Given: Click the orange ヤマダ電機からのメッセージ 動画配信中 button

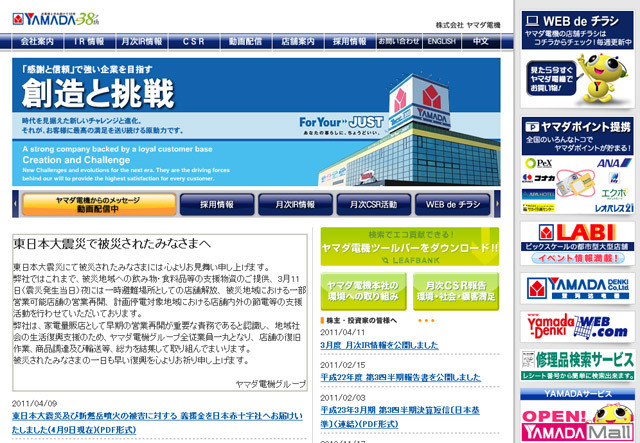Looking at the screenshot, I should pyautogui.click(x=99, y=204).
